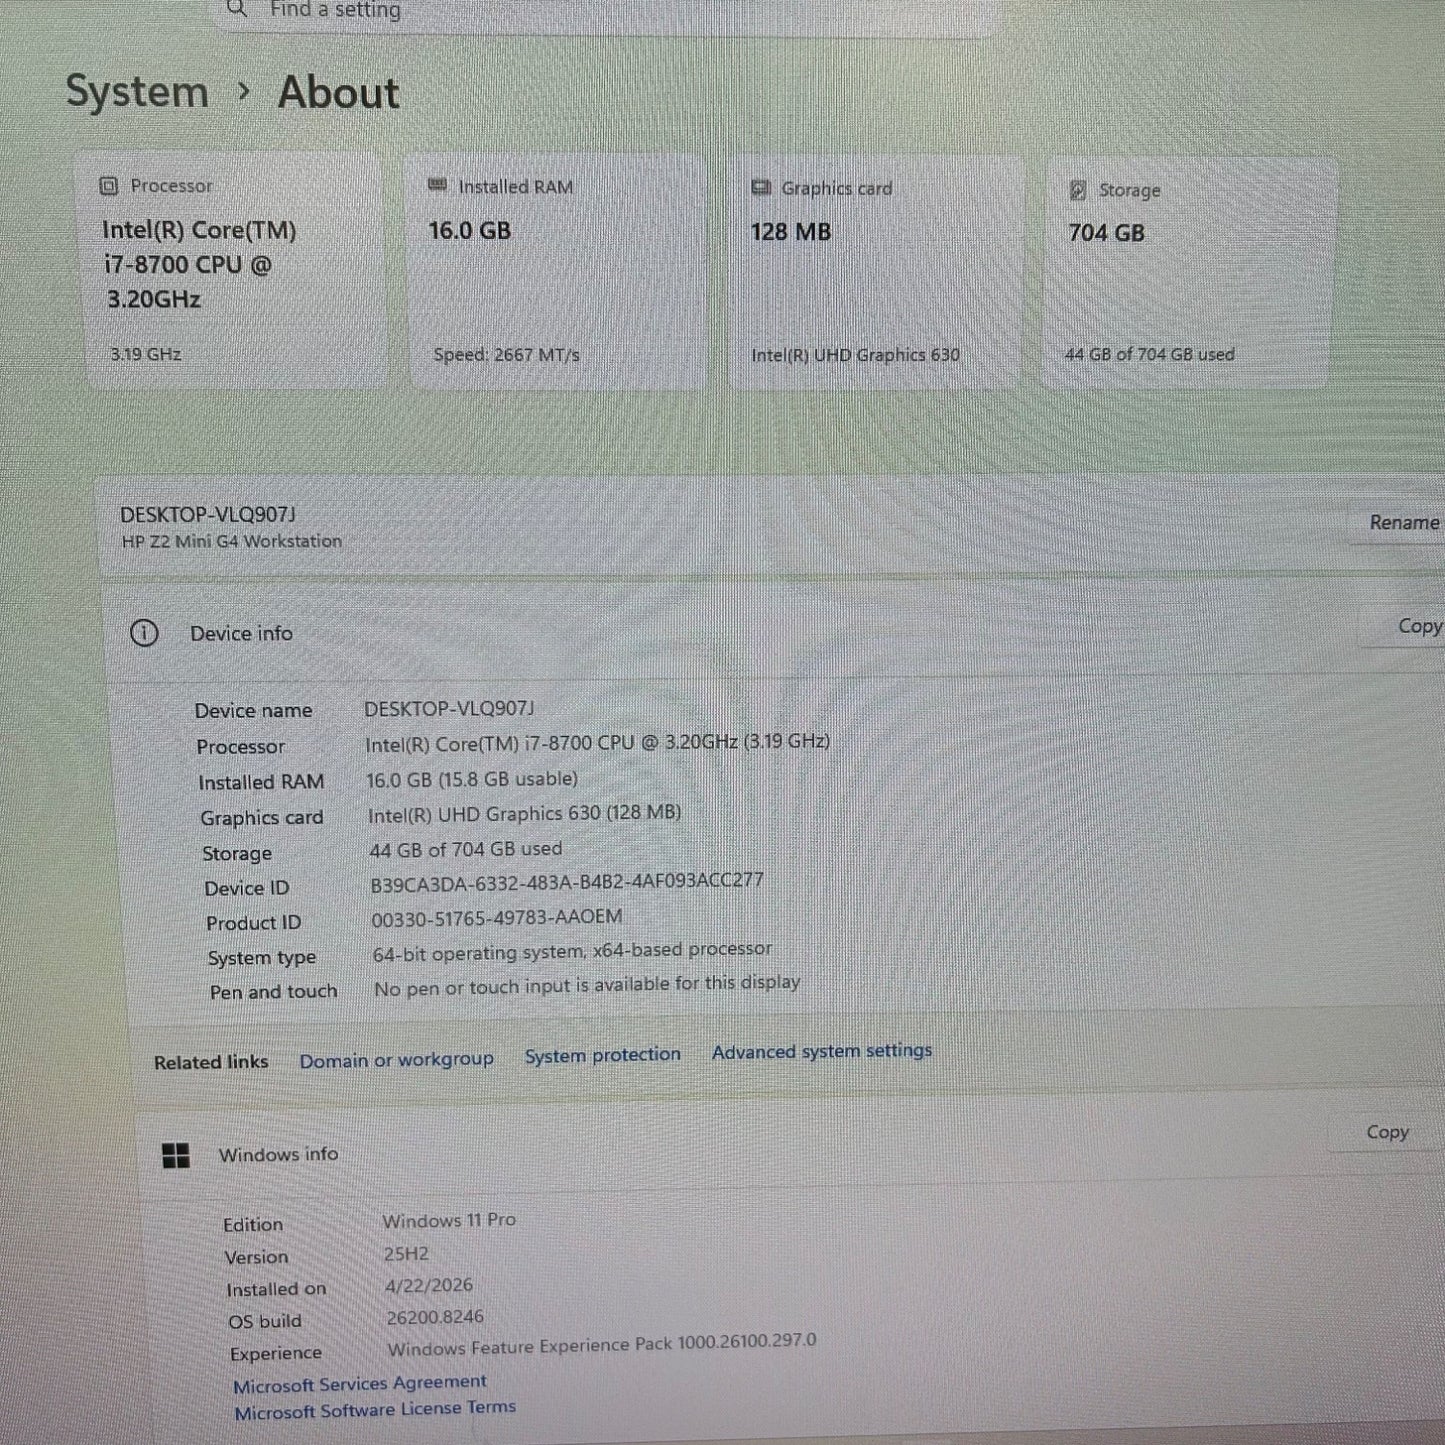Click 16.0 GB (15.8 GB usable) value

[x=472, y=779]
